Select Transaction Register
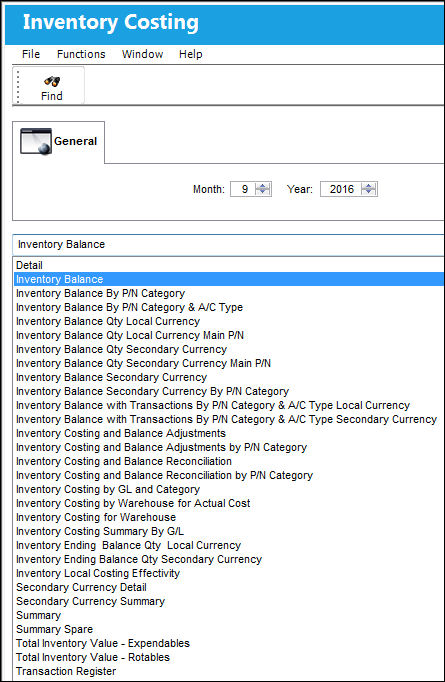The width and height of the screenshot is (445, 682). tap(229, 671)
